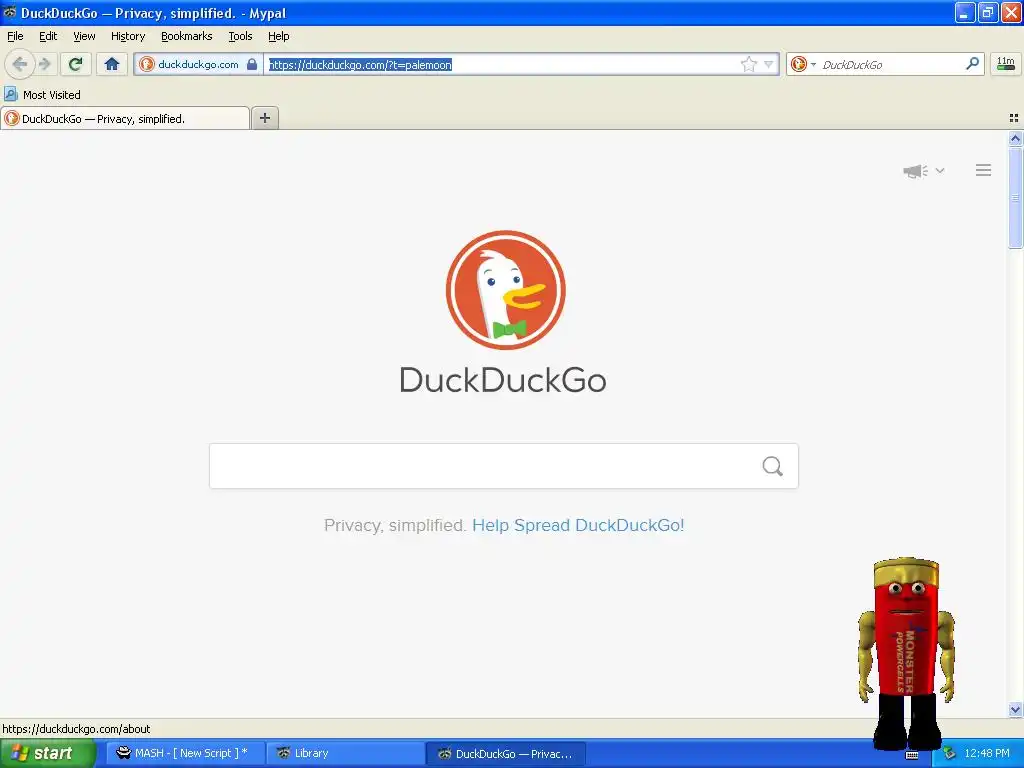This screenshot has width=1024, height=768.
Task: Open the File menu
Action: coord(15,36)
